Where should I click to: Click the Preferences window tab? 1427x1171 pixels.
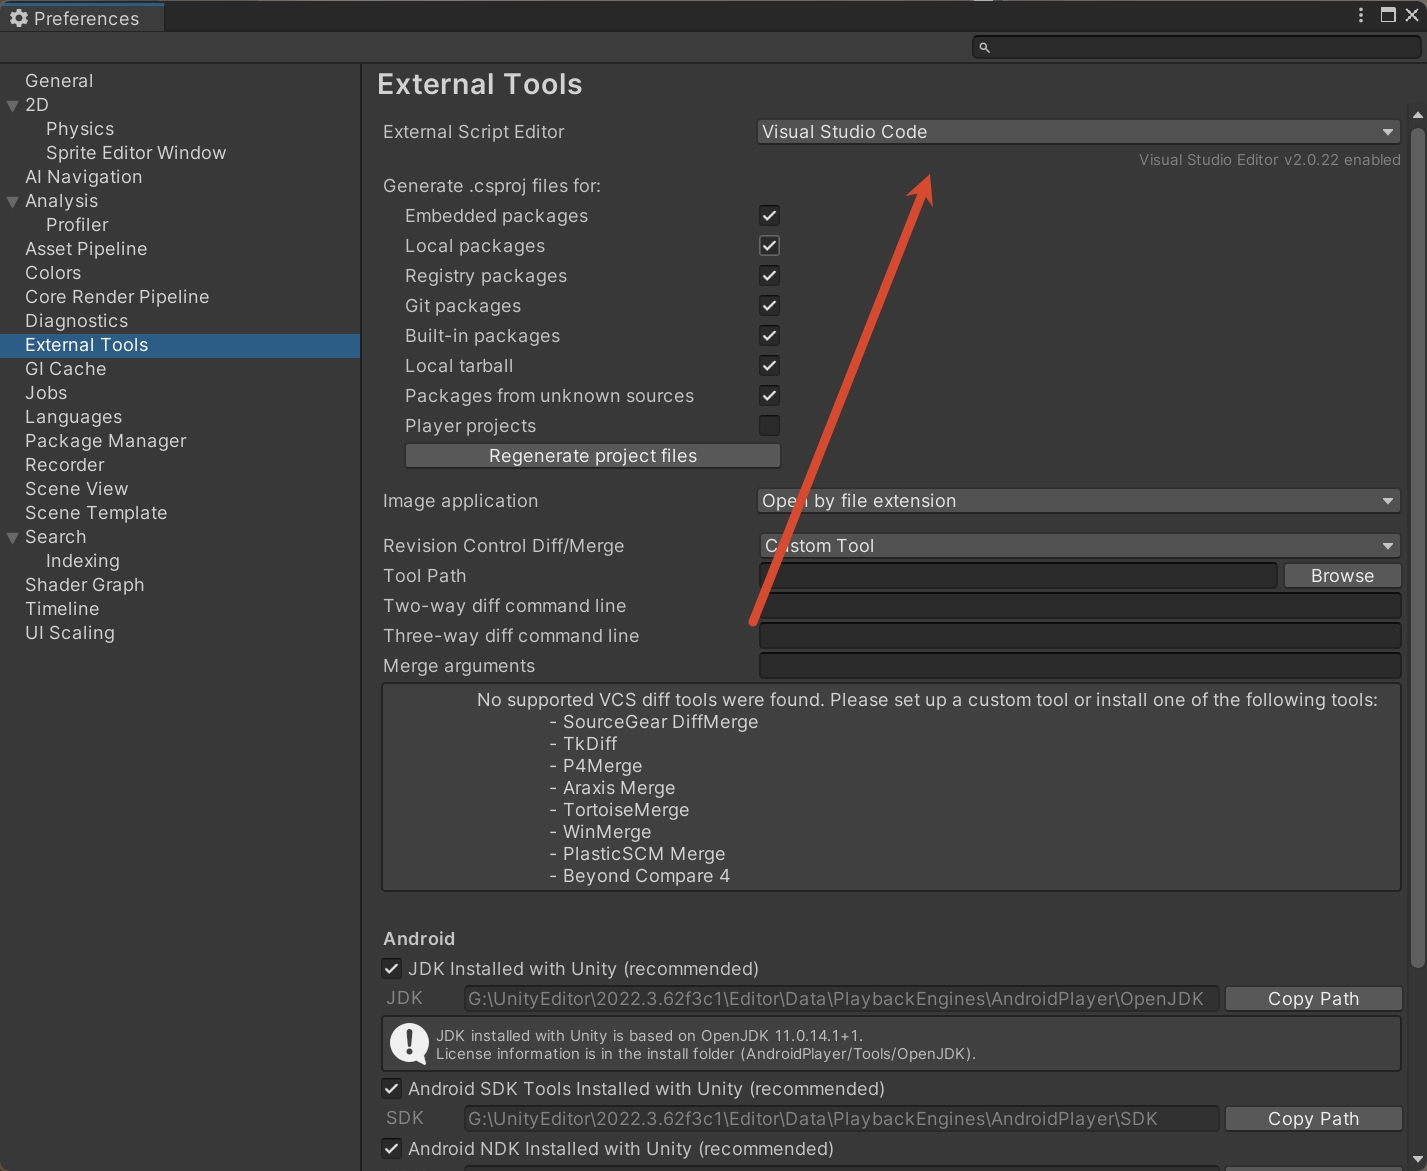[x=82, y=18]
